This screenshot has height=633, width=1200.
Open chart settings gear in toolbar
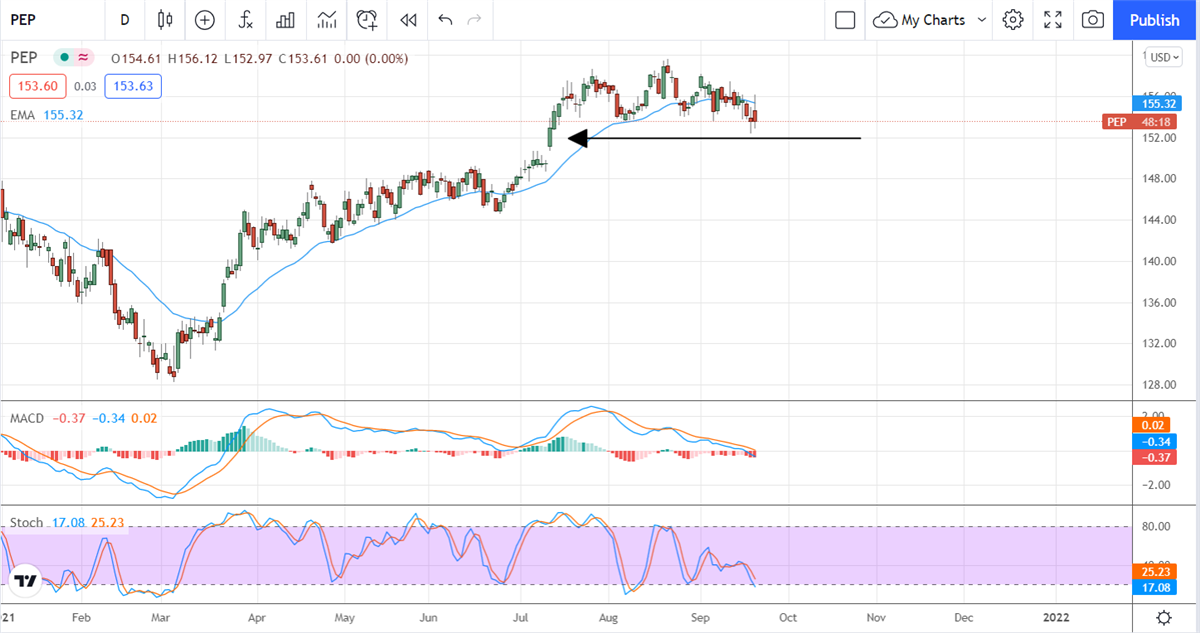[1013, 20]
